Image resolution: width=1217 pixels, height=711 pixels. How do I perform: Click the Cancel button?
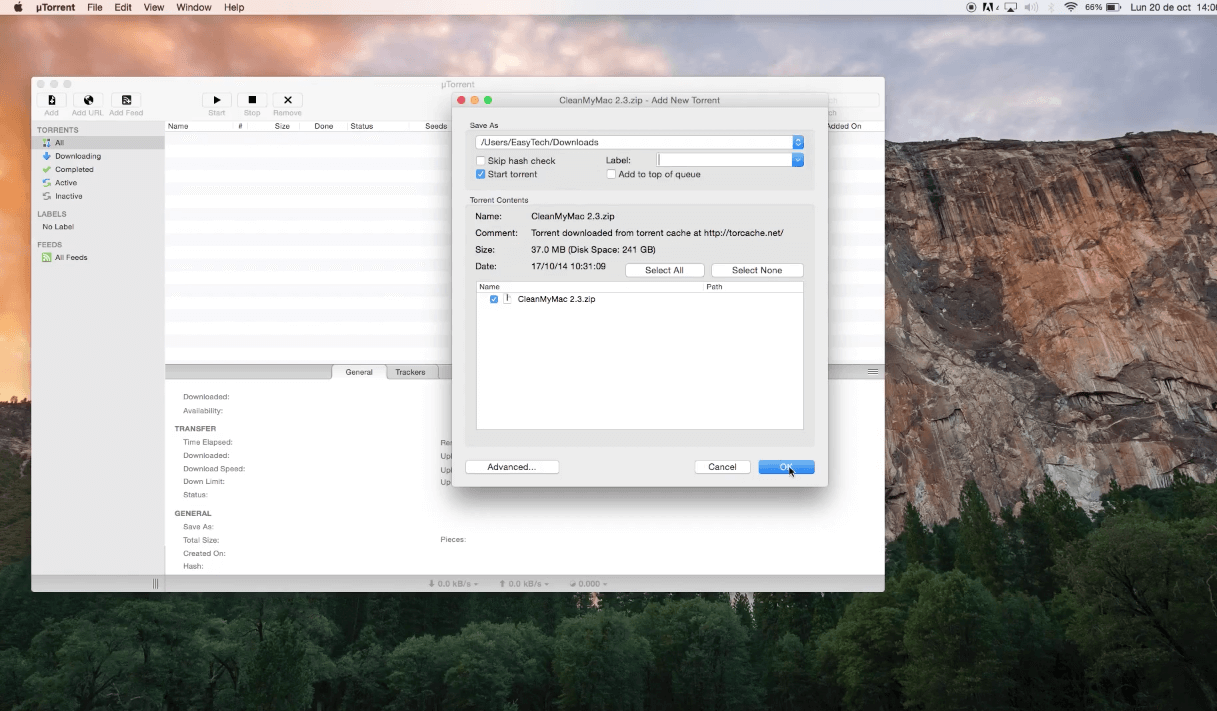click(x=722, y=467)
